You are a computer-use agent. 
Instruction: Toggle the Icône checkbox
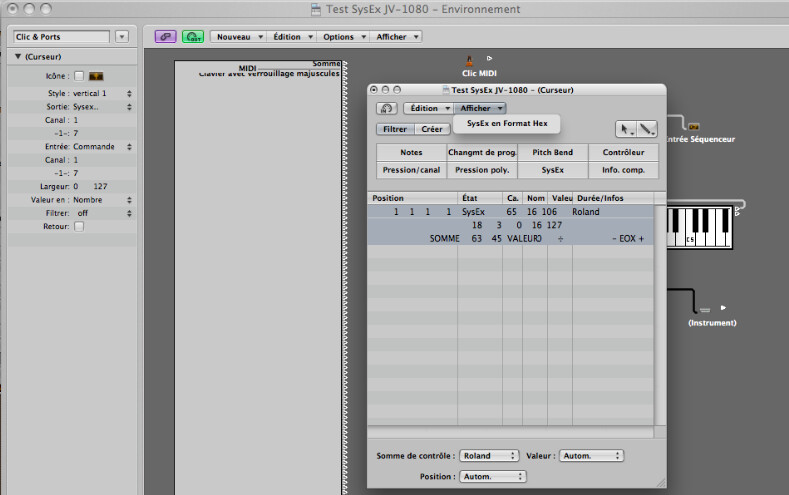(x=79, y=76)
